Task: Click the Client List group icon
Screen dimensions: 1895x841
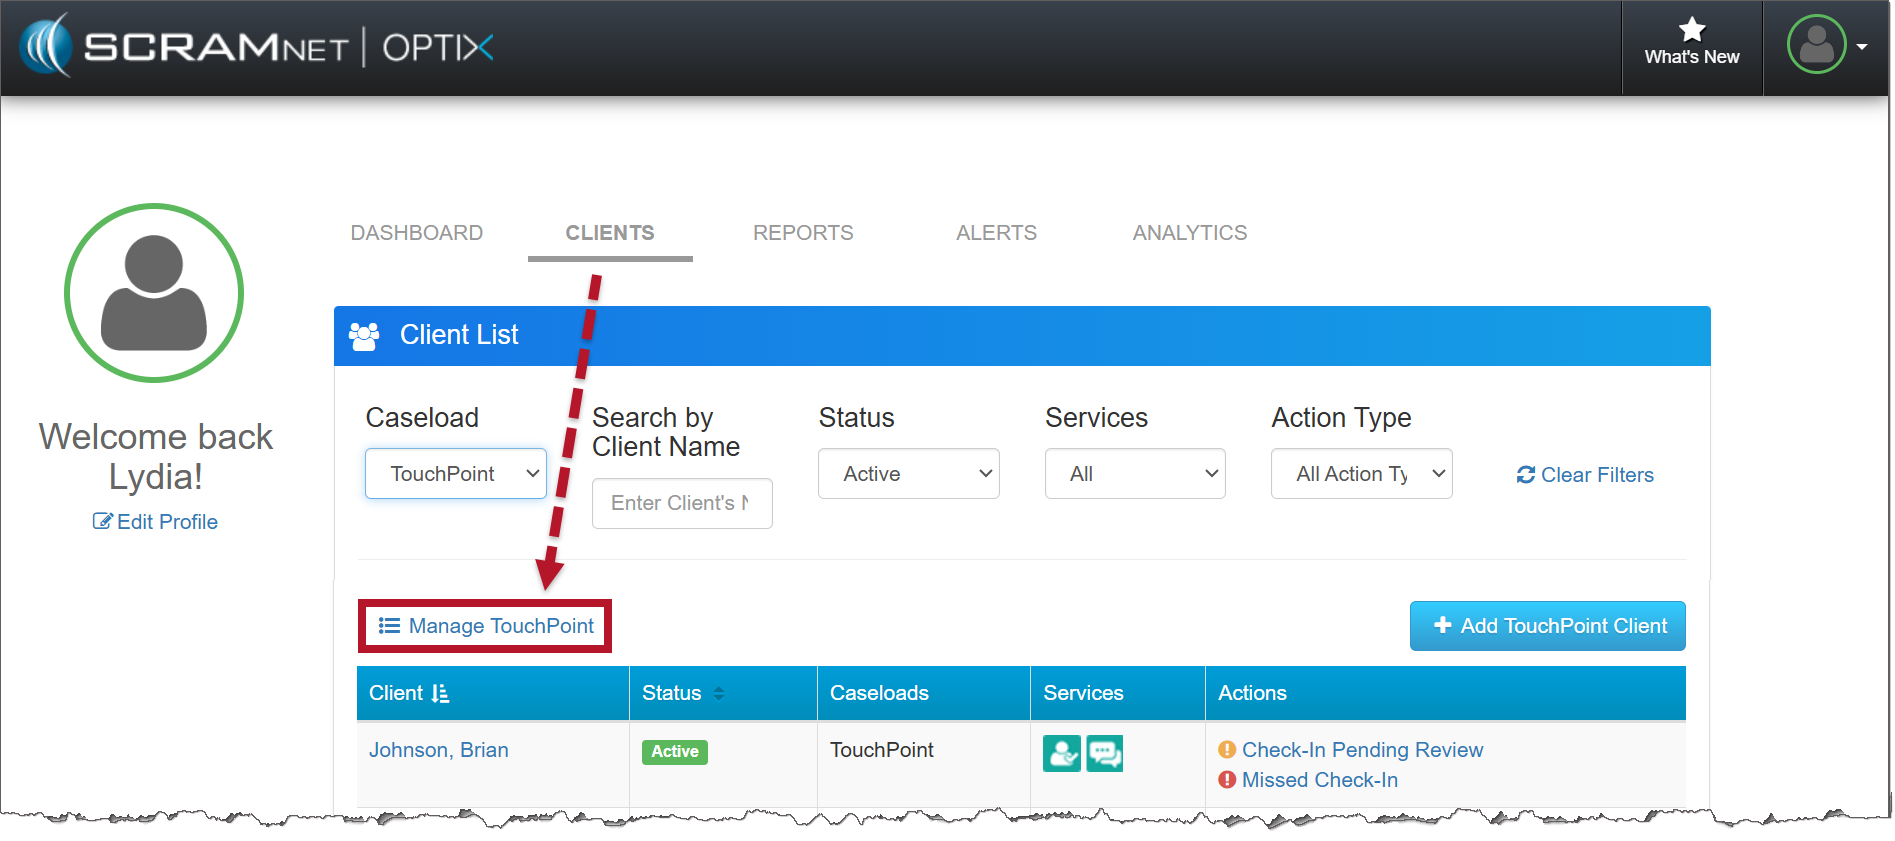Action: 364,336
